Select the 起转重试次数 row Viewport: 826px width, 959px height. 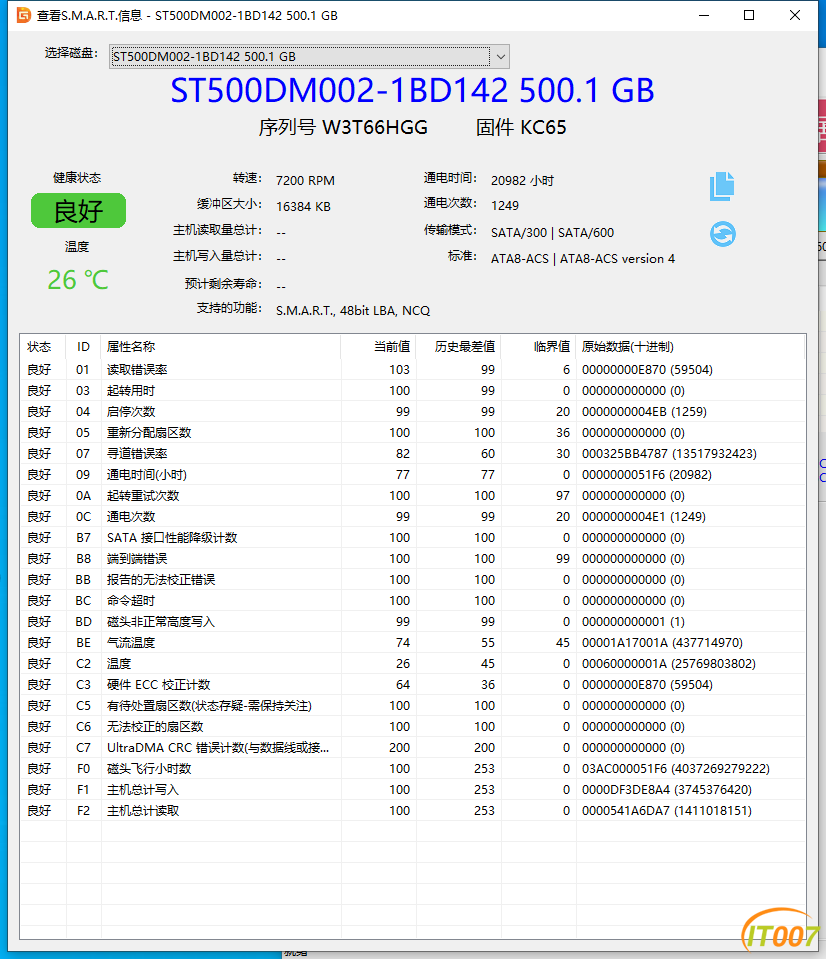(413, 495)
